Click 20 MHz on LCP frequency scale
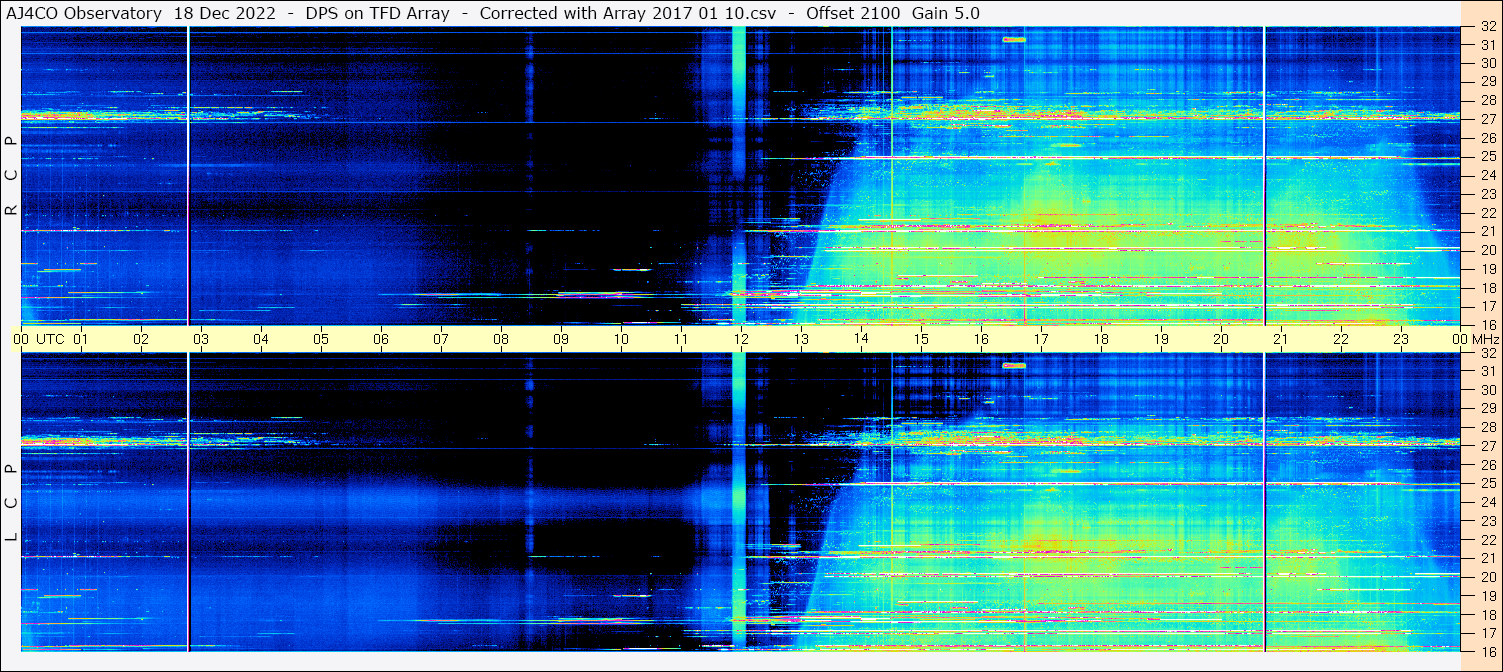The image size is (1503, 672). (x=1487, y=576)
